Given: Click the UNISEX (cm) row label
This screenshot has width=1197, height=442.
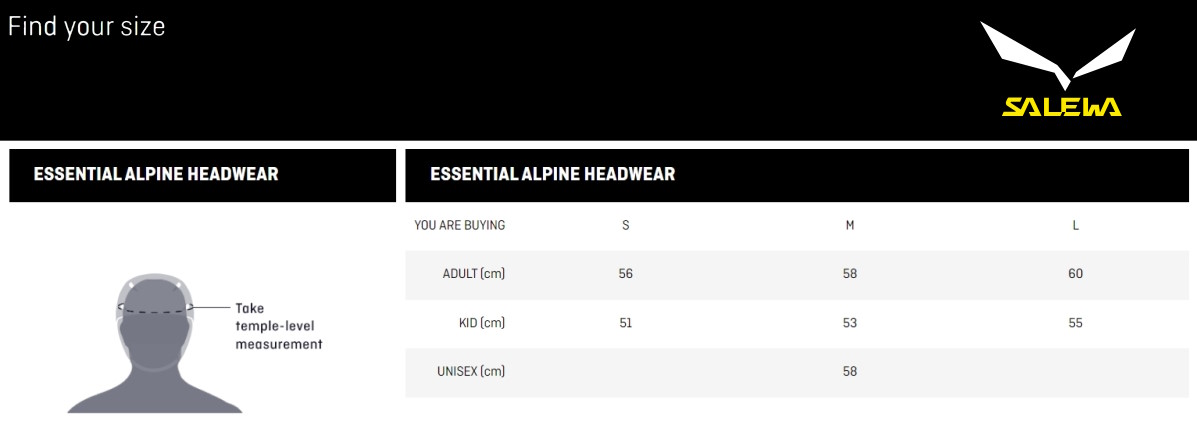Looking at the screenshot, I should (x=470, y=371).
